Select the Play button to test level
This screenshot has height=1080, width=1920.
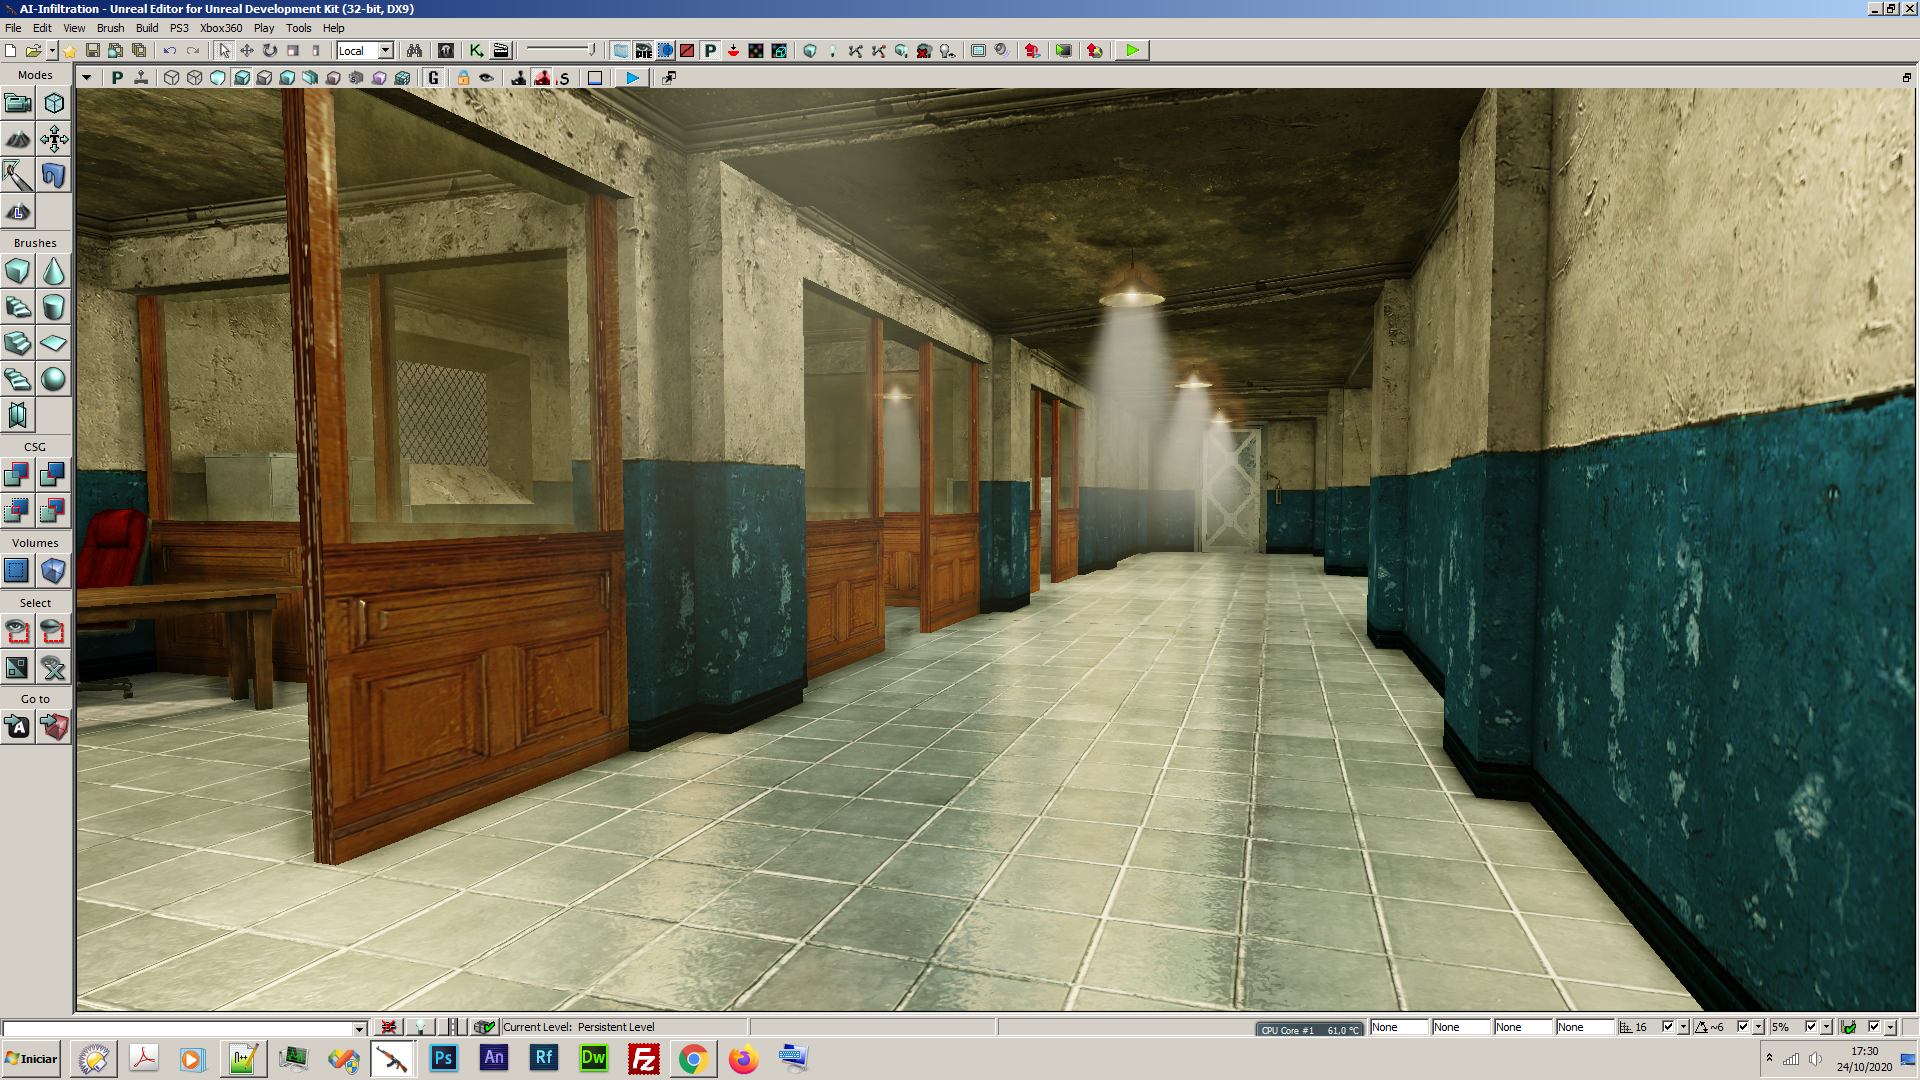[x=1131, y=50]
